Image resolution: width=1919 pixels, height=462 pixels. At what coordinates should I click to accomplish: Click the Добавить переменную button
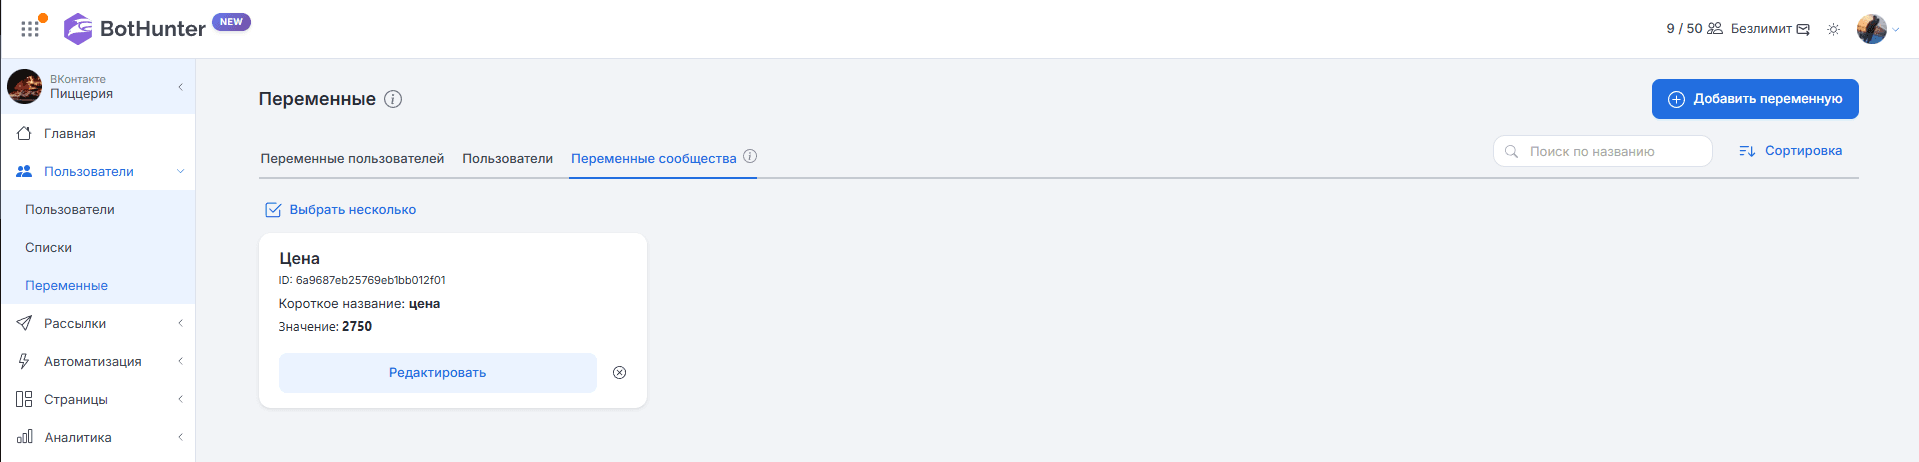coord(1755,99)
